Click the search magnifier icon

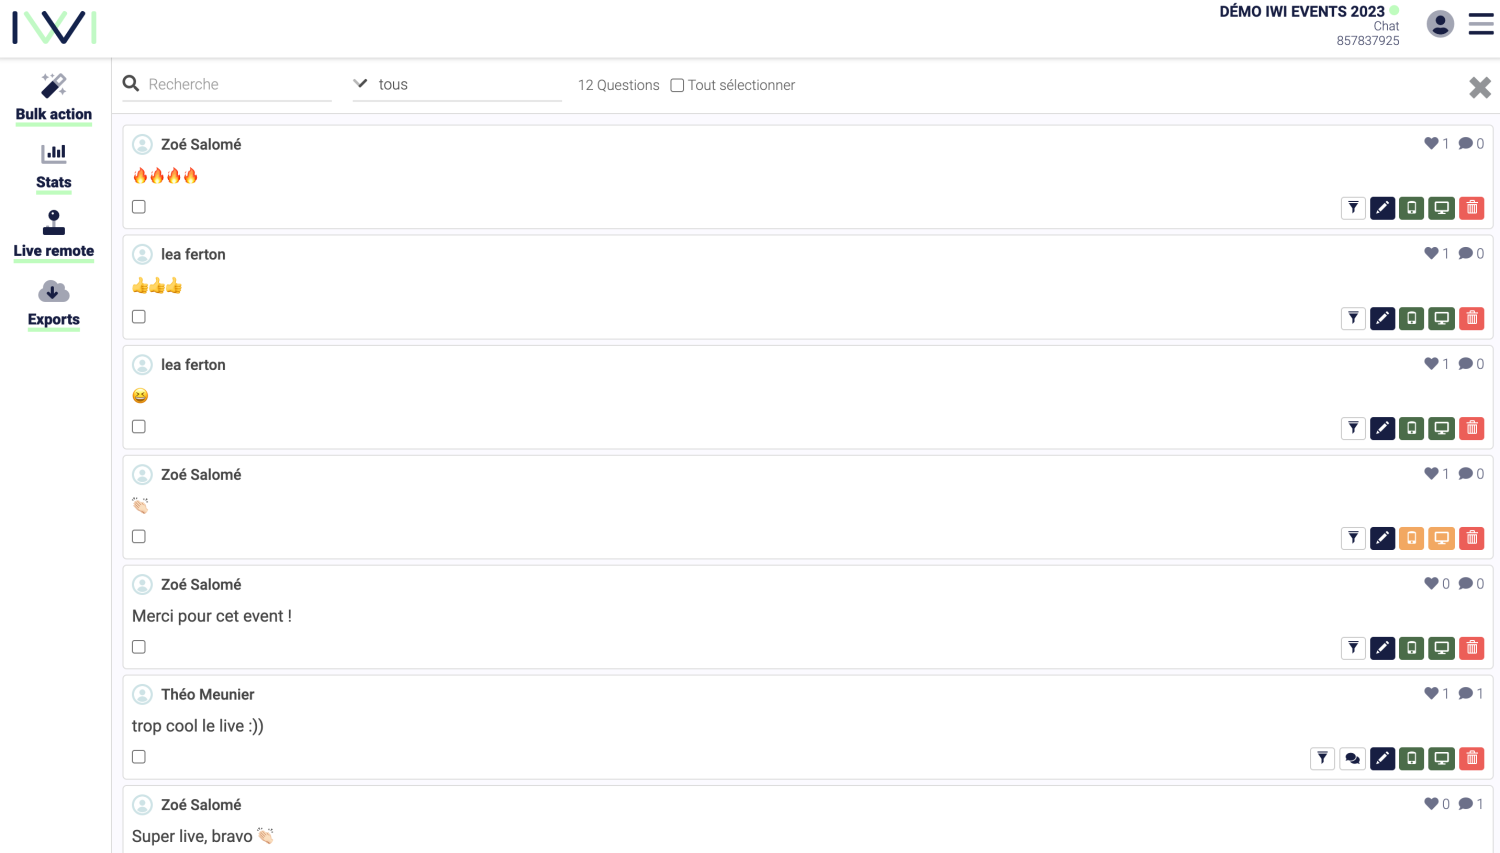[131, 84]
